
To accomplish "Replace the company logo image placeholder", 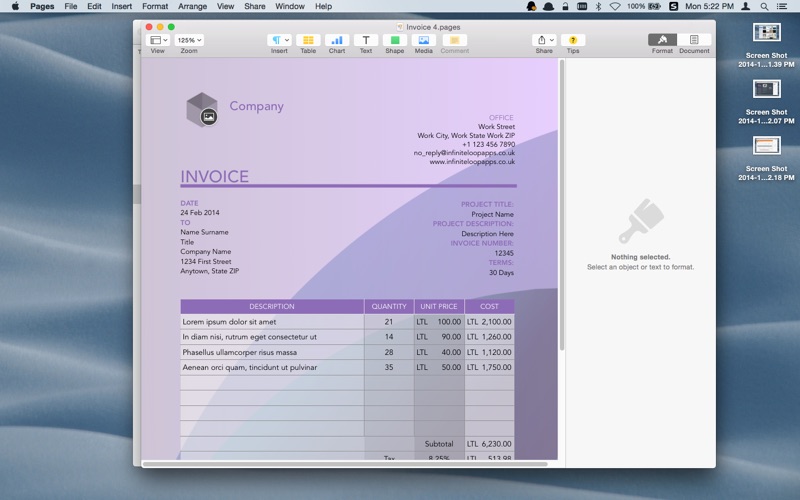I will (x=208, y=116).
